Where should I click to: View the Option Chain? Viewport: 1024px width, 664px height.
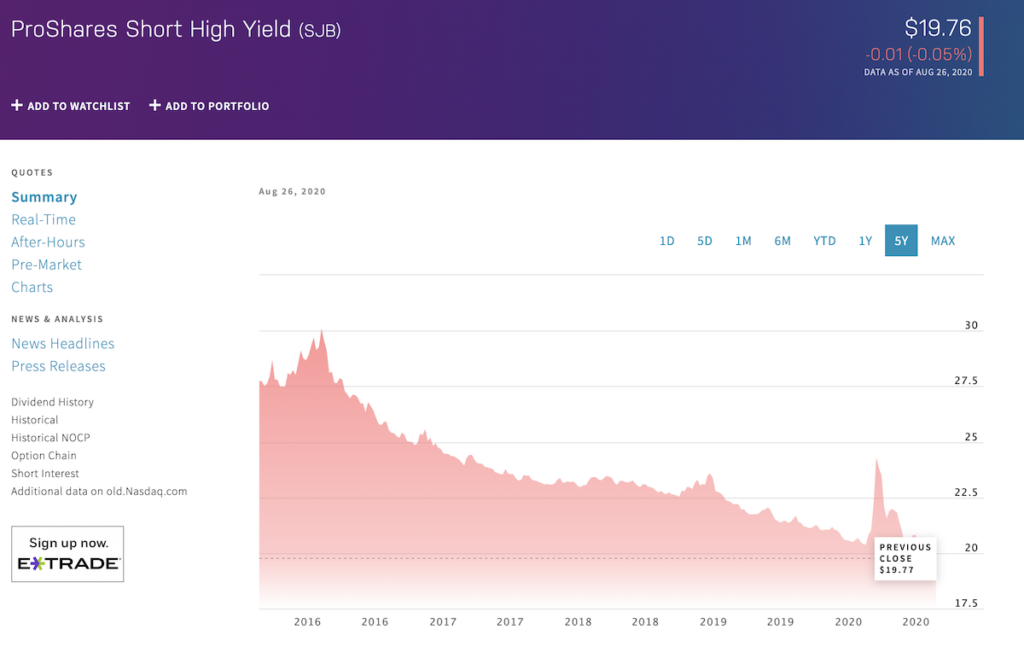click(x=44, y=456)
